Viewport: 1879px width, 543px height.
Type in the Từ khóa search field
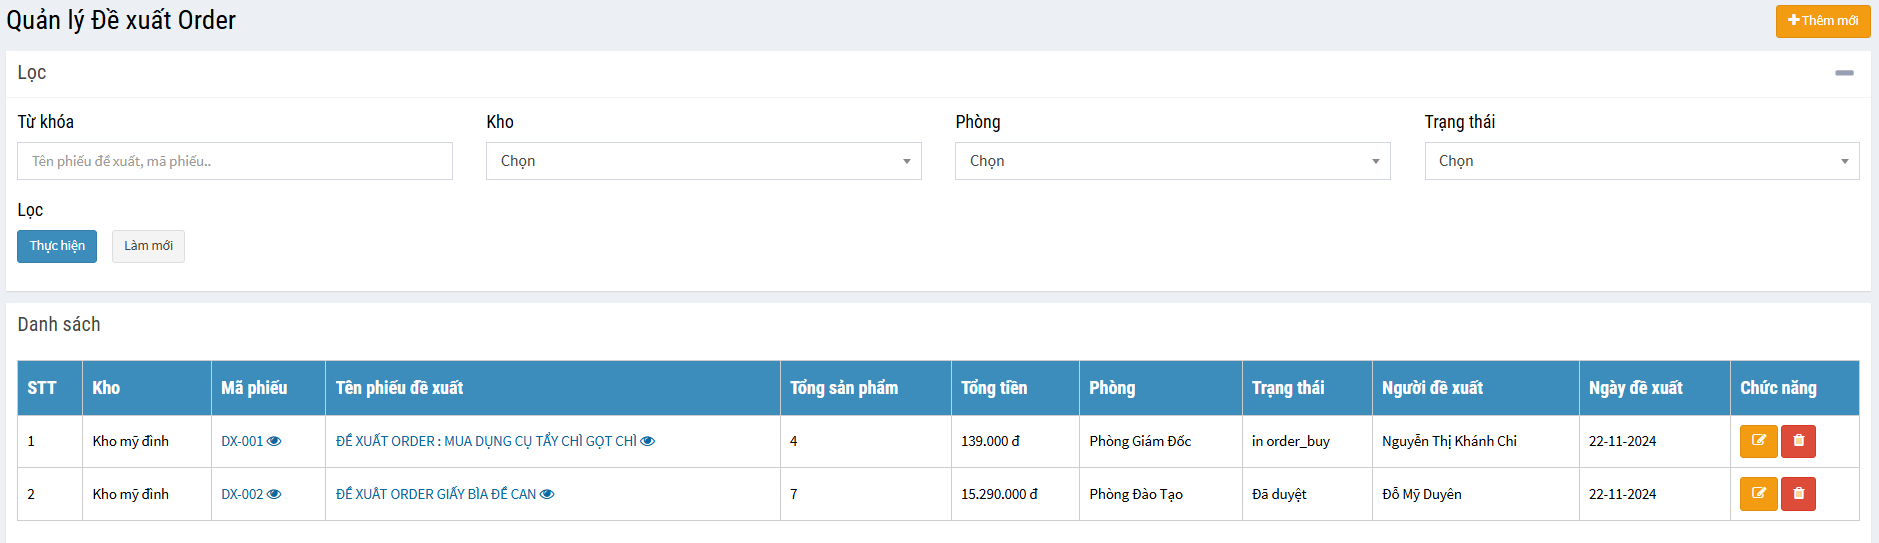(235, 161)
